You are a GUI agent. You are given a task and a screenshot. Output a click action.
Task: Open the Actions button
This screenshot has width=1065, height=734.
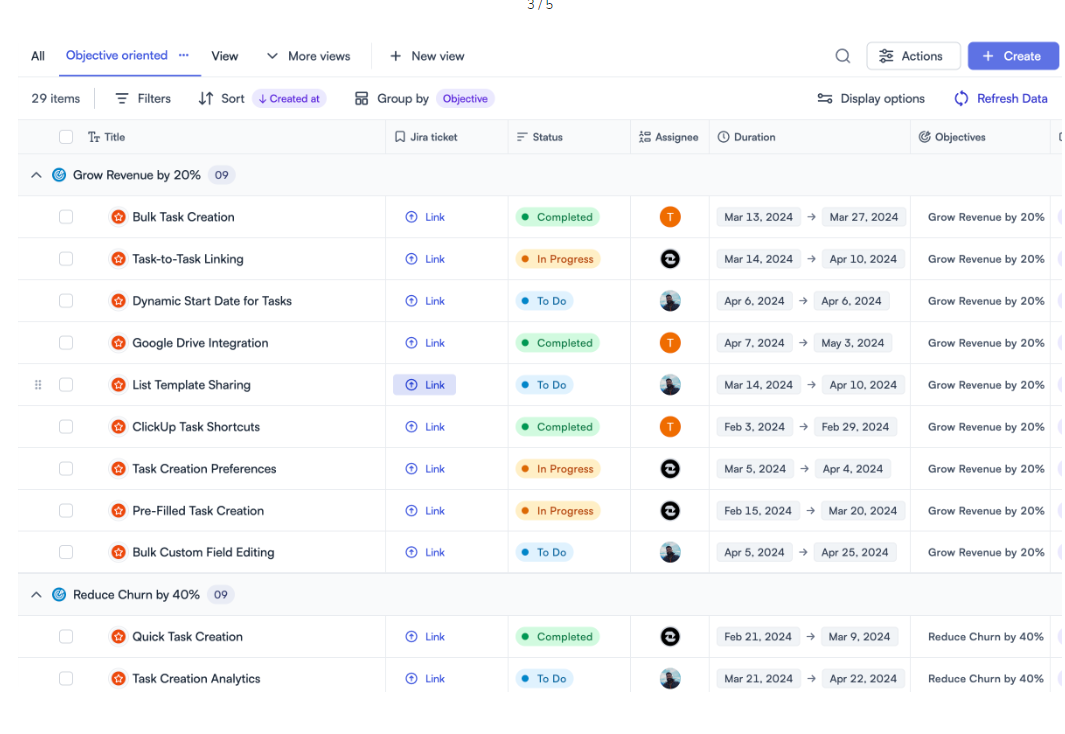913,56
